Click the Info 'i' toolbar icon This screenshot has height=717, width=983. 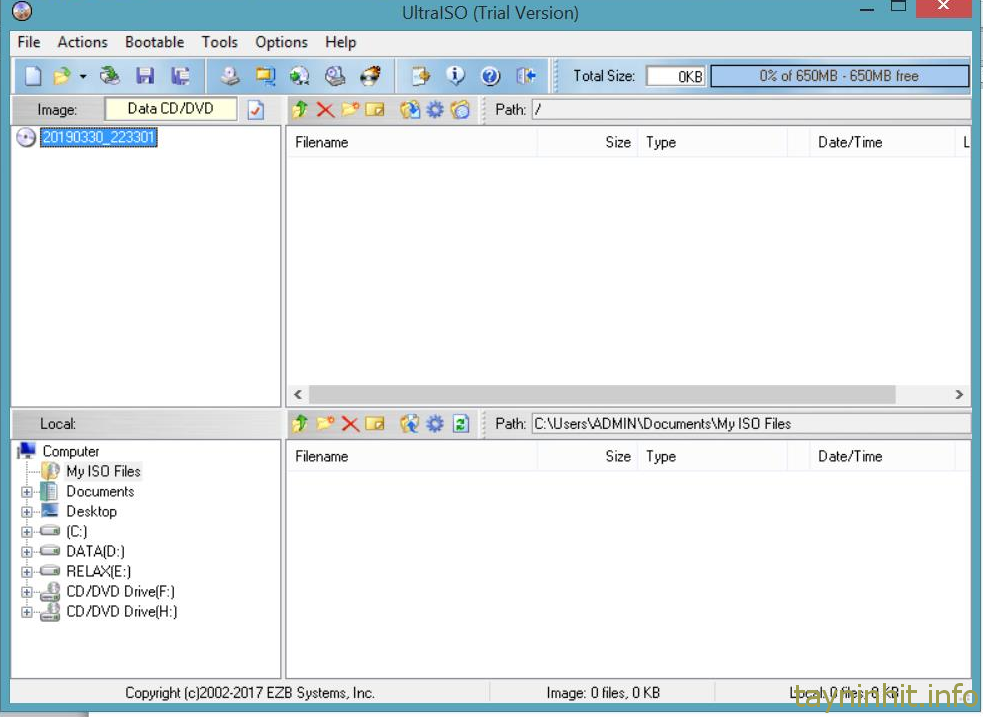(456, 76)
